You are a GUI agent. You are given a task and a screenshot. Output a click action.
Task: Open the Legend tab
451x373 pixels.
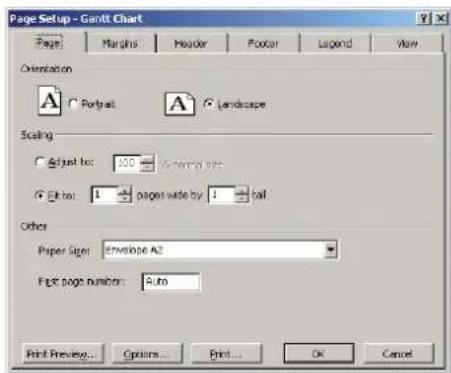pos(335,43)
